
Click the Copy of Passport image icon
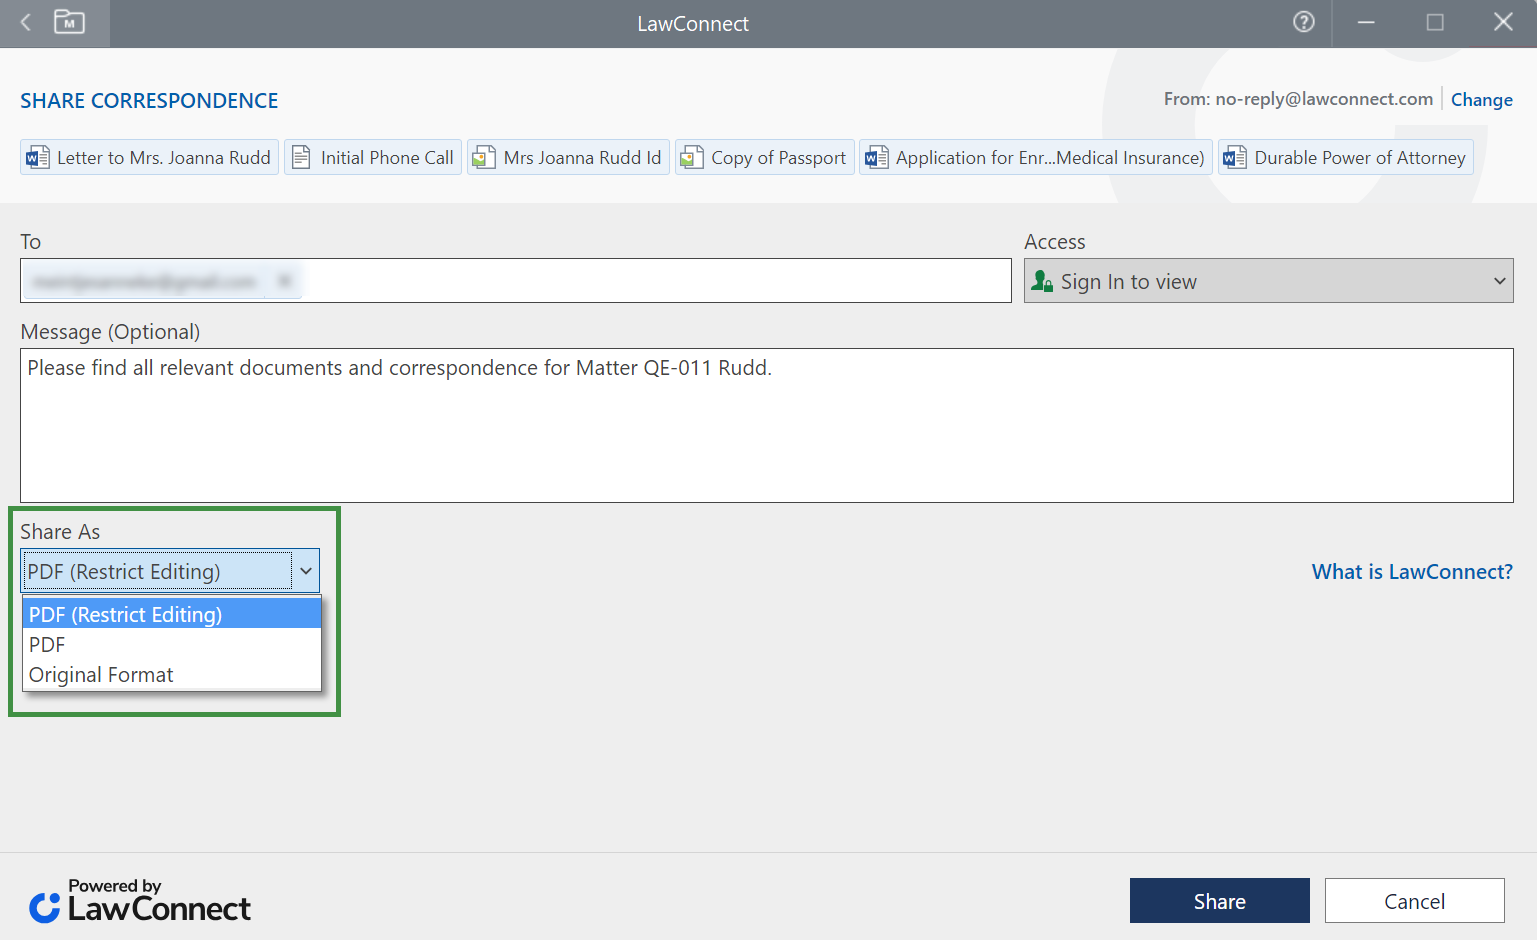pos(692,158)
